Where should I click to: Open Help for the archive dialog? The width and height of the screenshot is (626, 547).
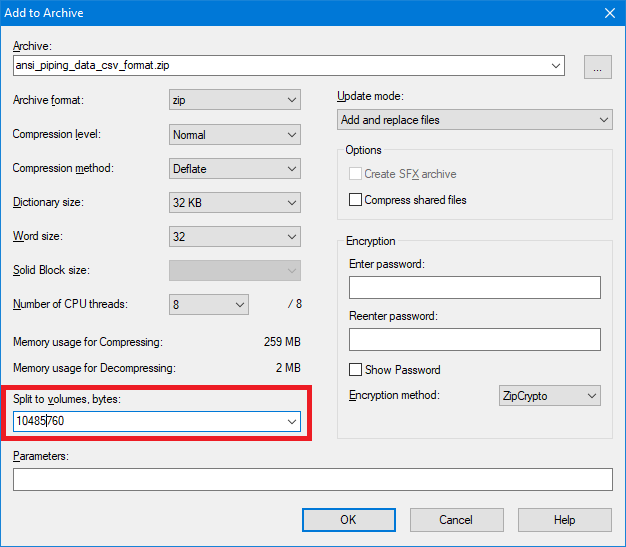click(x=565, y=520)
